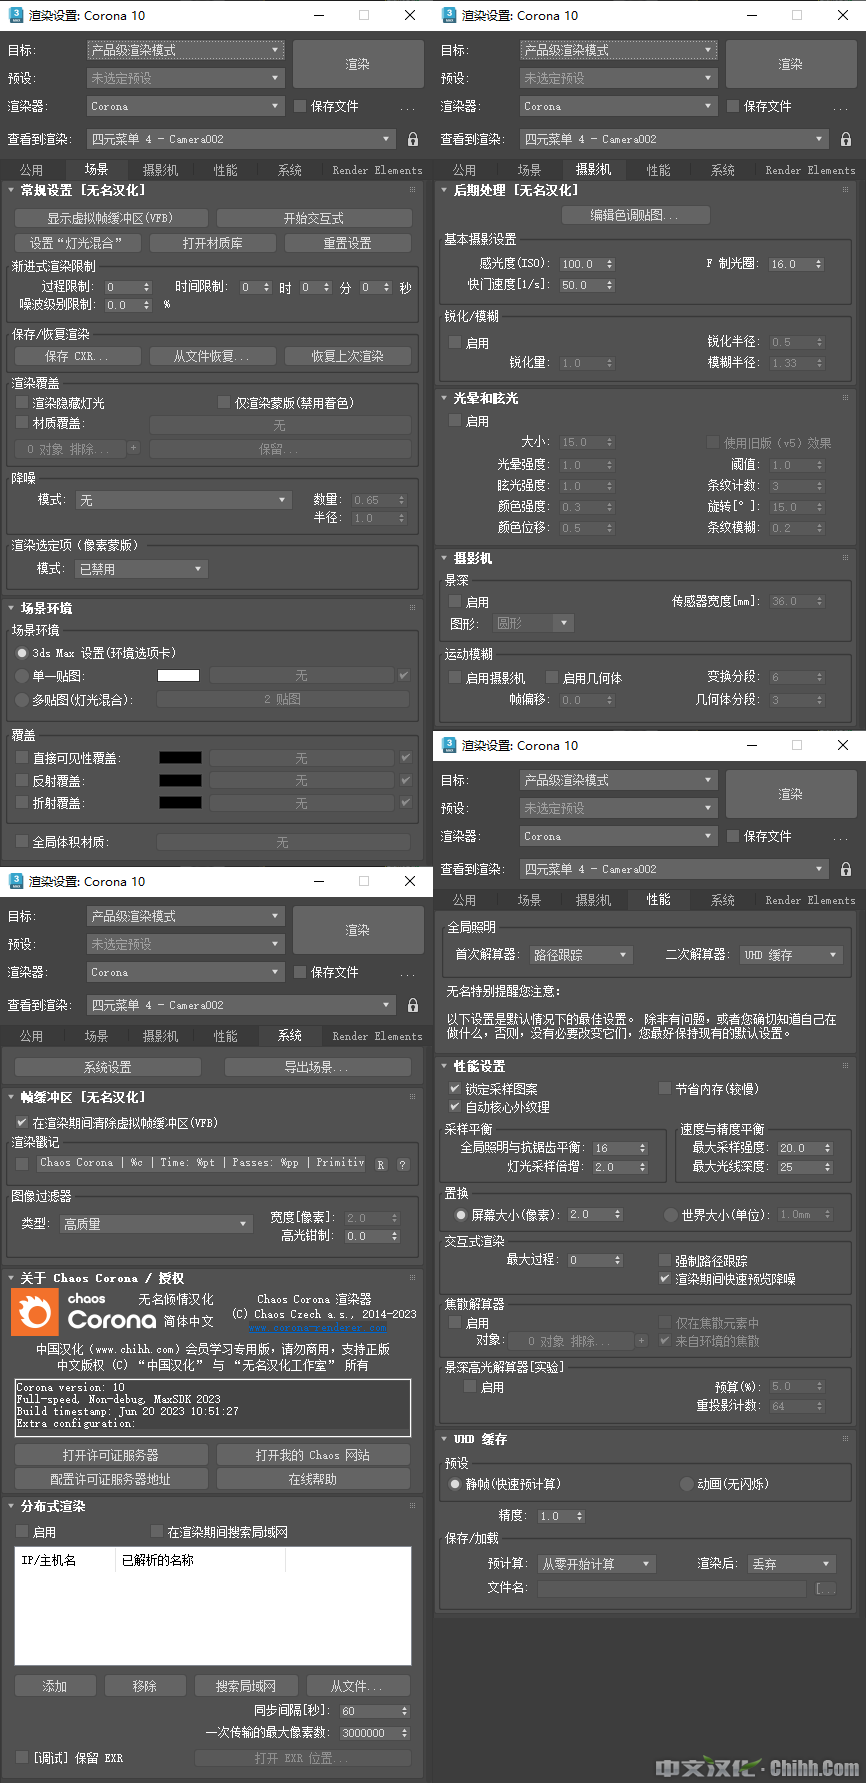This screenshot has width=866, height=1783.
Task: Click the Chaos Corona logo in 关于 section
Action: coord(34,1312)
